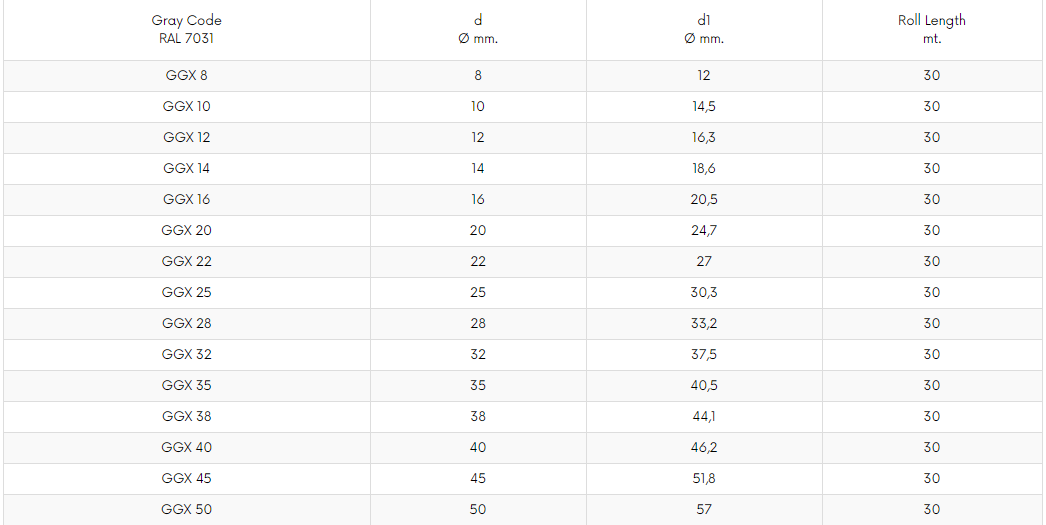Click the GGX 10 row code
Screen dimensions: 1046x525
click(x=187, y=107)
